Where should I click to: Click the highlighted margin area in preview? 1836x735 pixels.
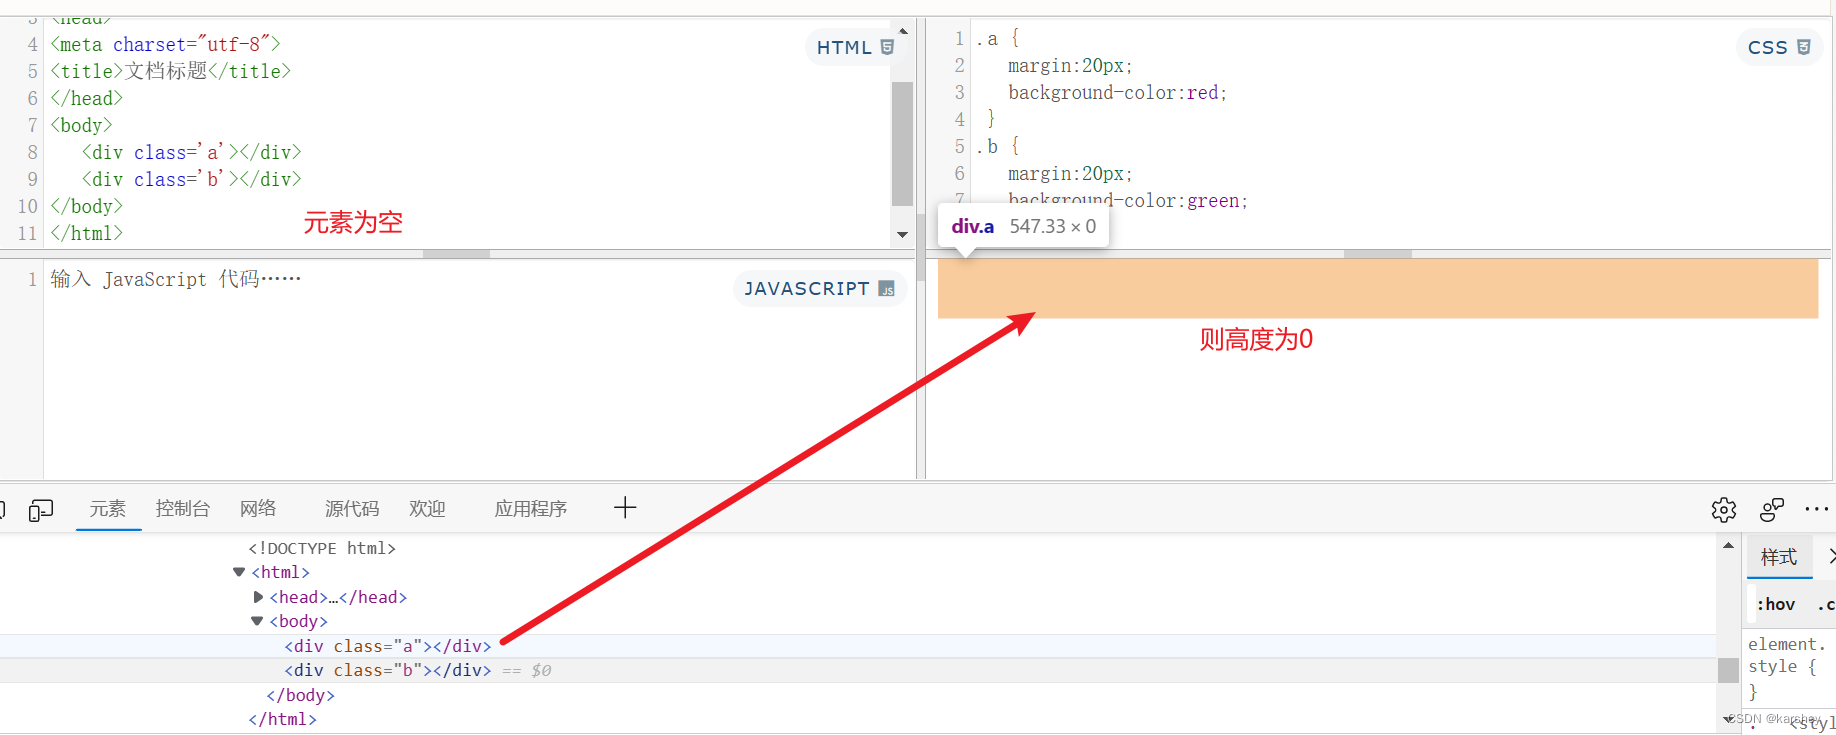click(1377, 289)
